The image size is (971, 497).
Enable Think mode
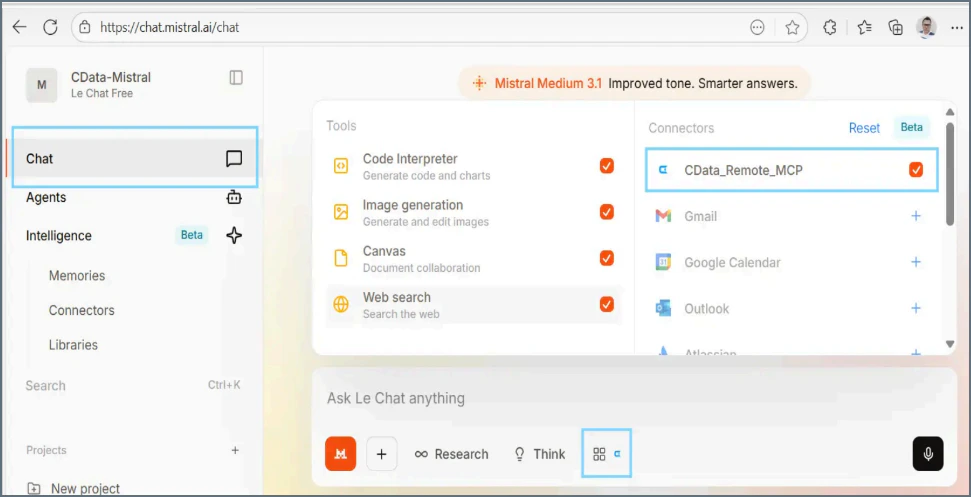539,454
